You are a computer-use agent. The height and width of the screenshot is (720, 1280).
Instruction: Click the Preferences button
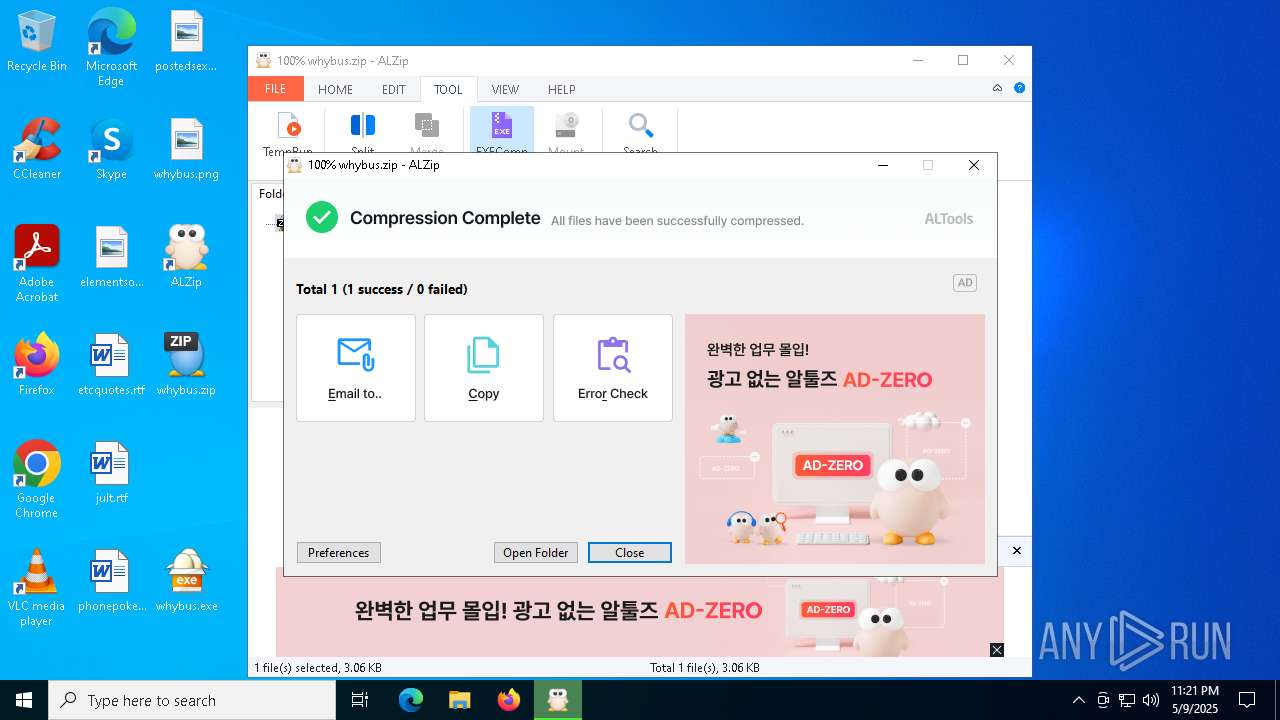pos(339,553)
